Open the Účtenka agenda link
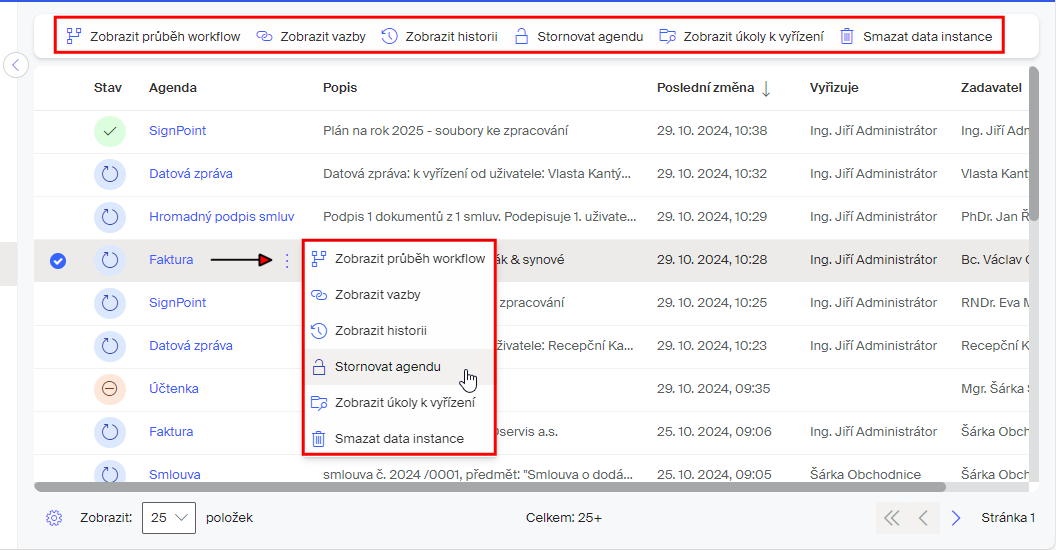The image size is (1056, 550). (x=174, y=389)
